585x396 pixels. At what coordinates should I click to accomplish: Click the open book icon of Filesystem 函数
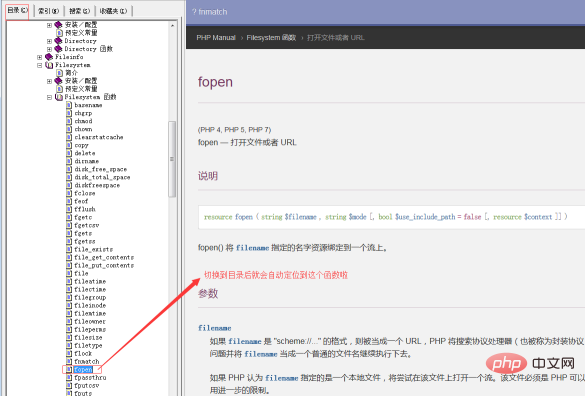[x=59, y=97]
